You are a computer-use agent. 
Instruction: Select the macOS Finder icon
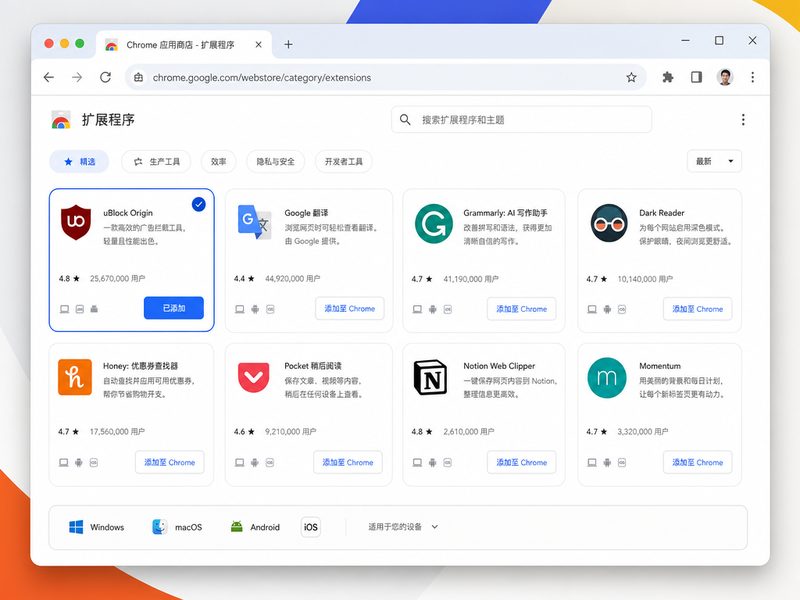[159, 527]
